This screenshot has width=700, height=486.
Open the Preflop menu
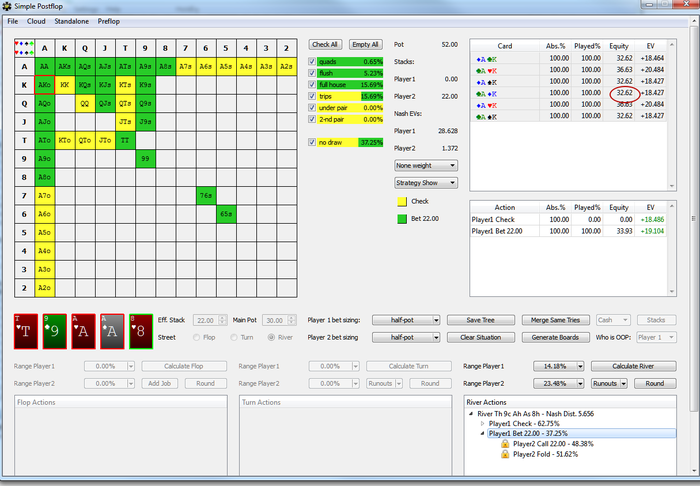pyautogui.click(x=109, y=20)
